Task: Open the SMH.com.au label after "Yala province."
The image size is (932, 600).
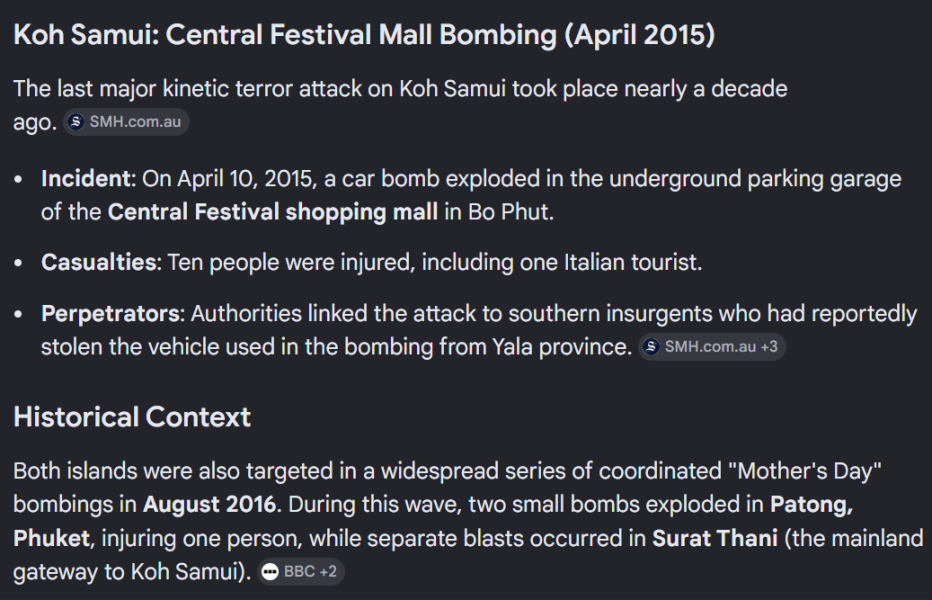Action: [x=710, y=347]
